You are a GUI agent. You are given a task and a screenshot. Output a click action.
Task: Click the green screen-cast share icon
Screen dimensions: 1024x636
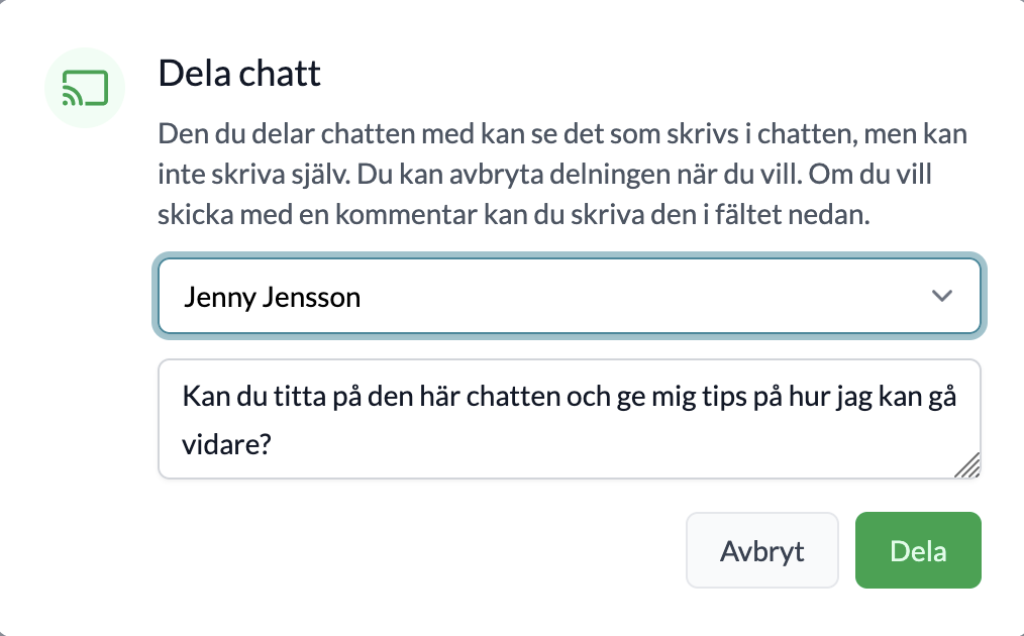tap(84, 89)
